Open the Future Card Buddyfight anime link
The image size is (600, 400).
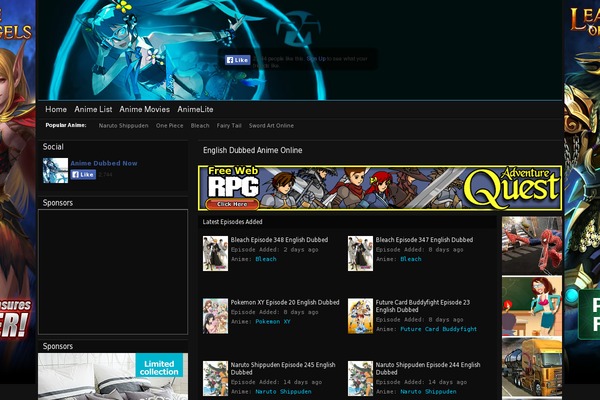[x=439, y=329]
